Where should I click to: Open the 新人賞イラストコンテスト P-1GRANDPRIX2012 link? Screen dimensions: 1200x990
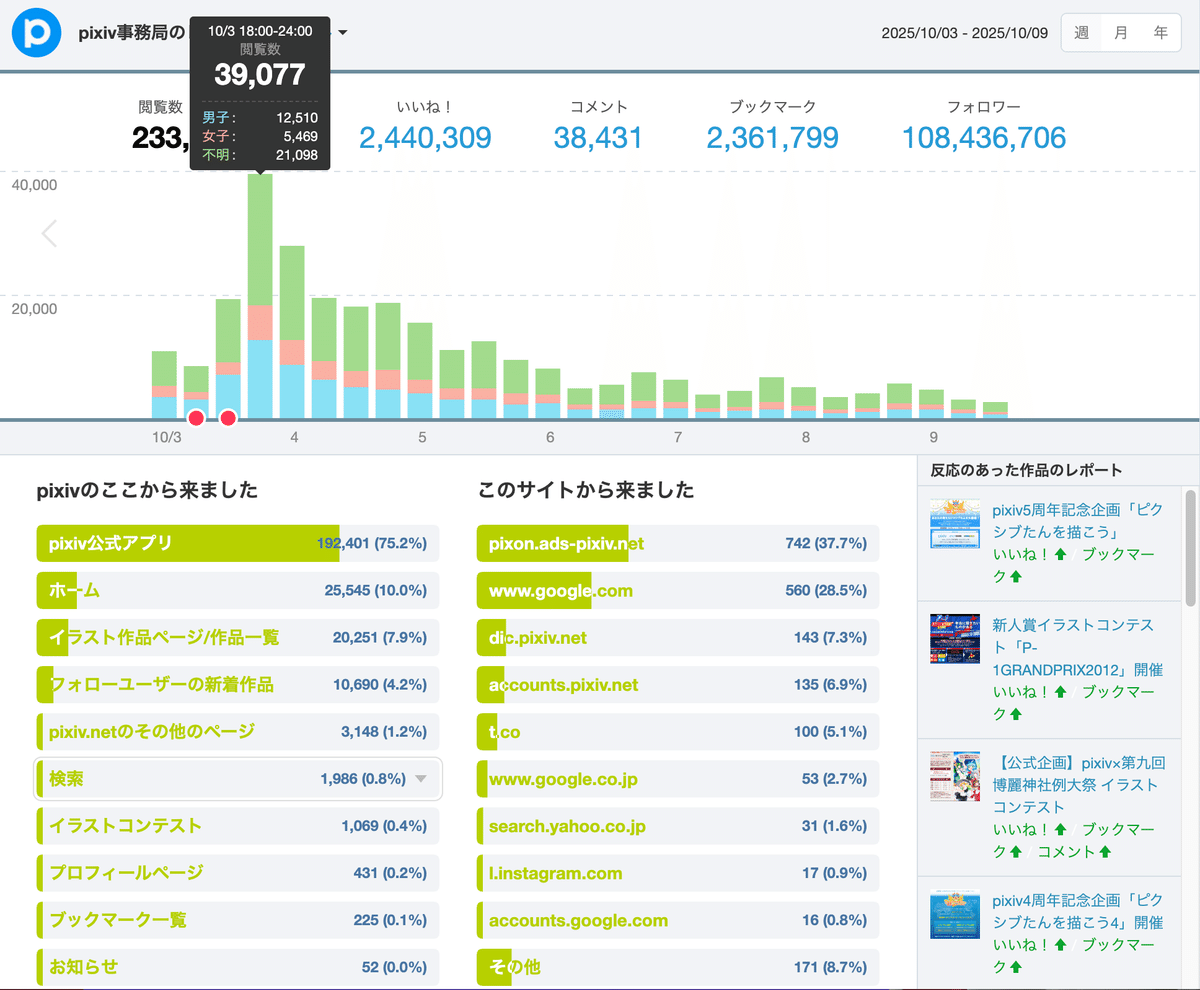[x=1078, y=647]
